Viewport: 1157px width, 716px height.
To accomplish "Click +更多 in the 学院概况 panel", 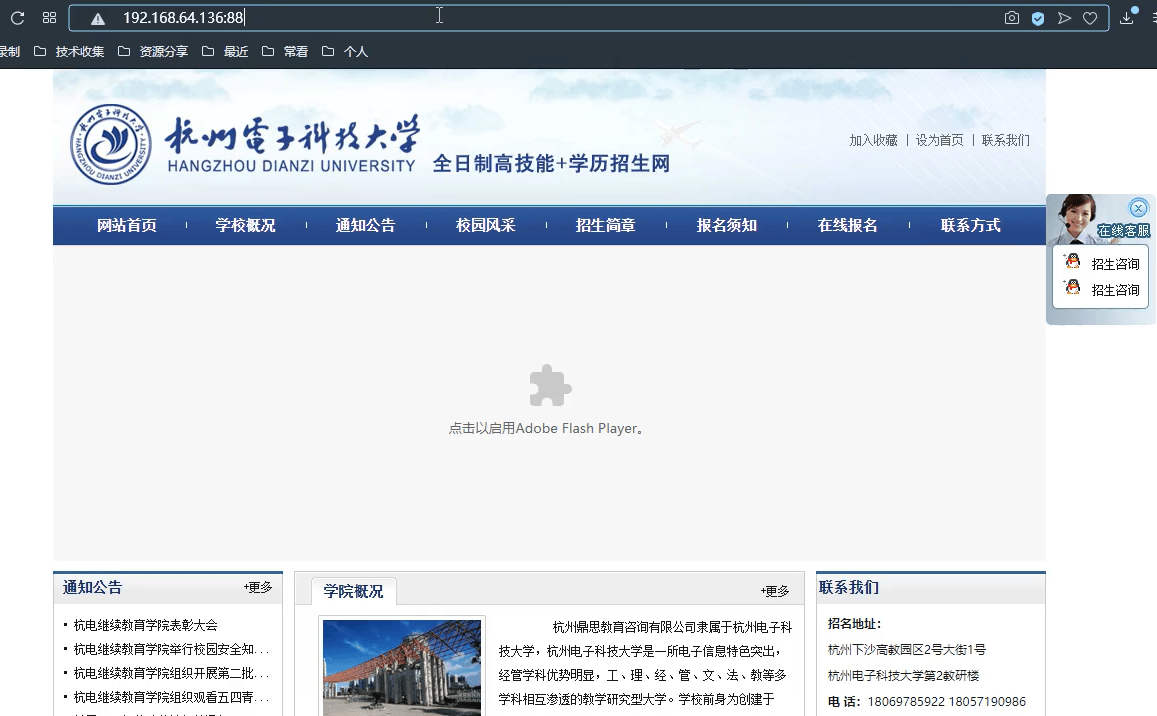I will [x=775, y=591].
